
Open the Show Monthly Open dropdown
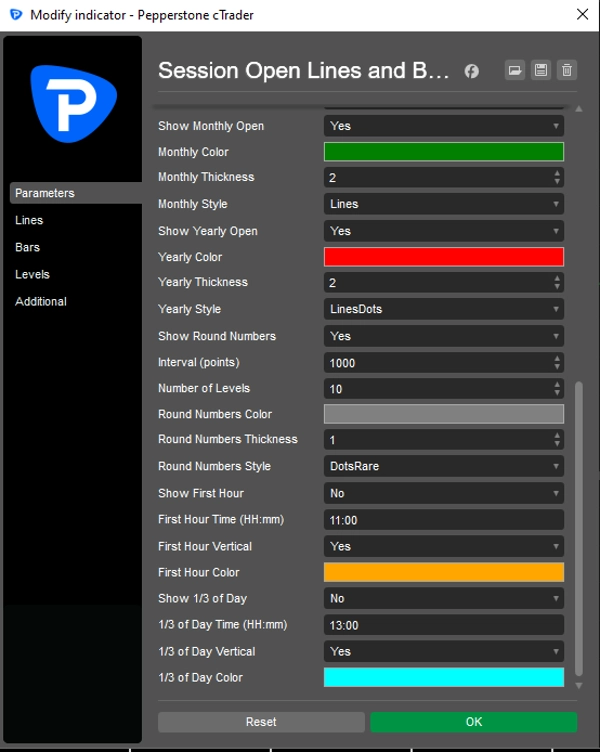(443, 126)
